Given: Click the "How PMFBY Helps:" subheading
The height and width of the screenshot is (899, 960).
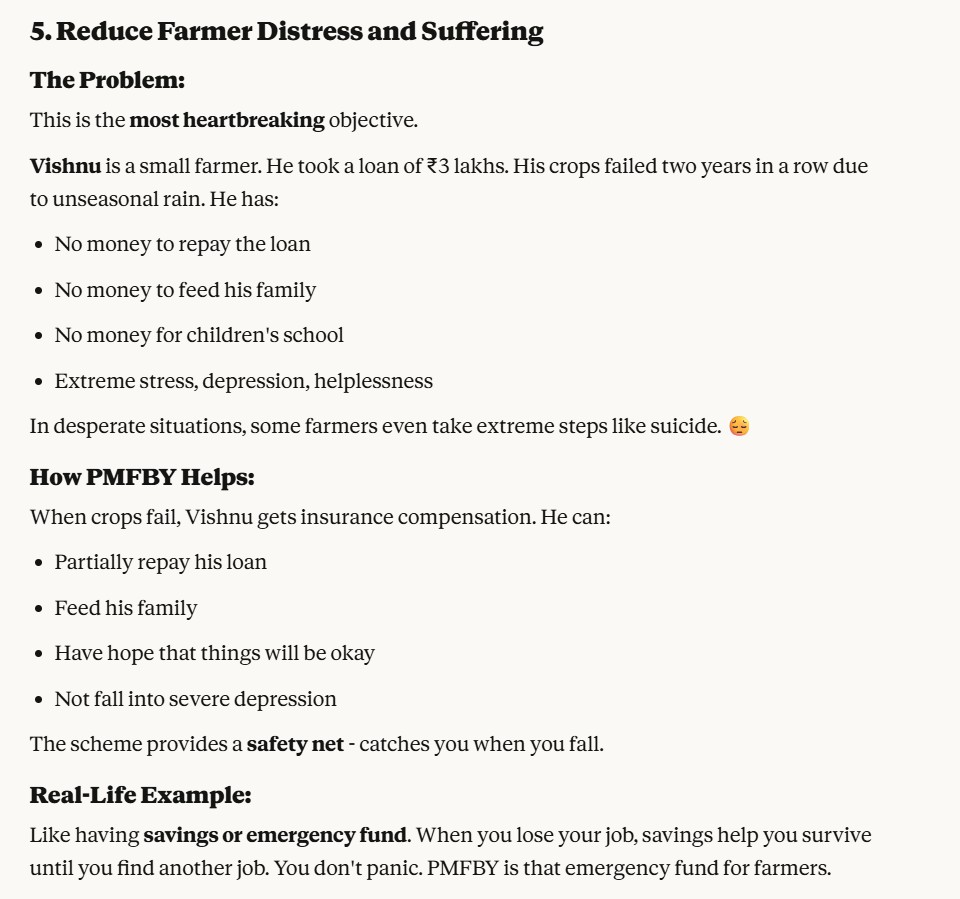Looking at the screenshot, I should click(x=142, y=477).
